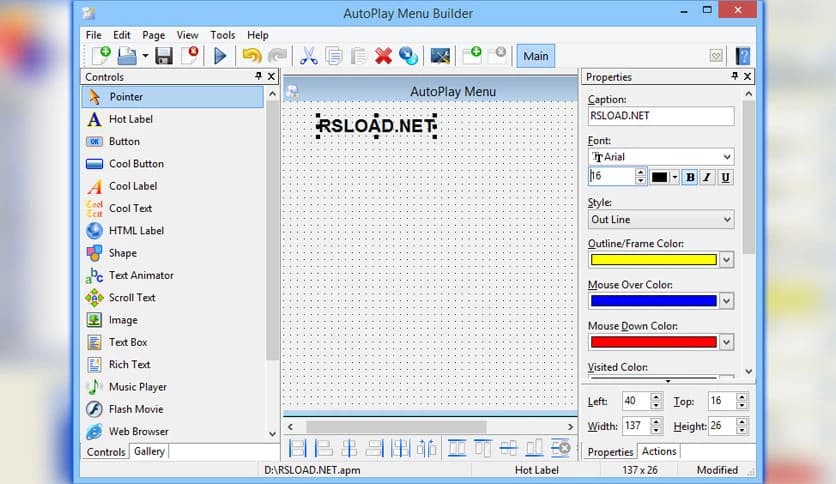This screenshot has height=484, width=836.
Task: Paste control from the clipboard icon
Action: pyautogui.click(x=358, y=55)
